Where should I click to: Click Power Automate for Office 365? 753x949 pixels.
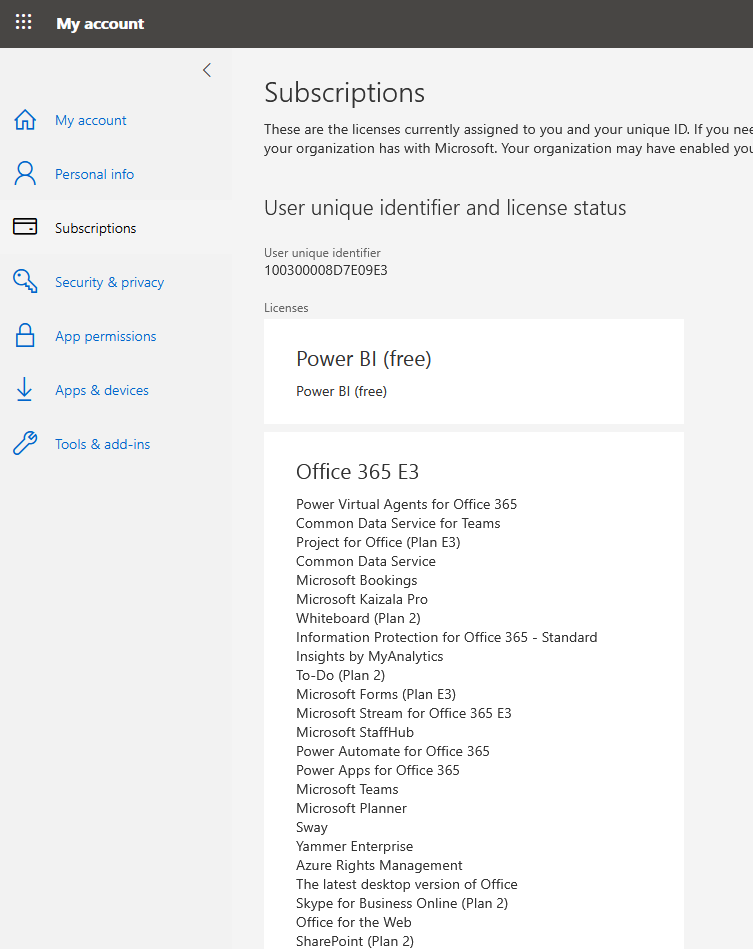(393, 751)
